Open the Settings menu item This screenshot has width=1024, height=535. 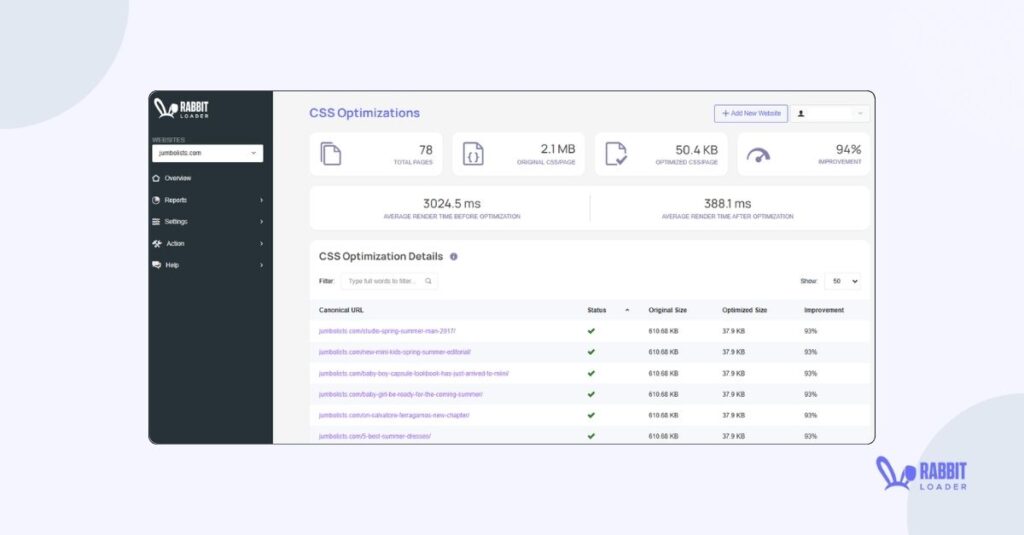point(176,221)
